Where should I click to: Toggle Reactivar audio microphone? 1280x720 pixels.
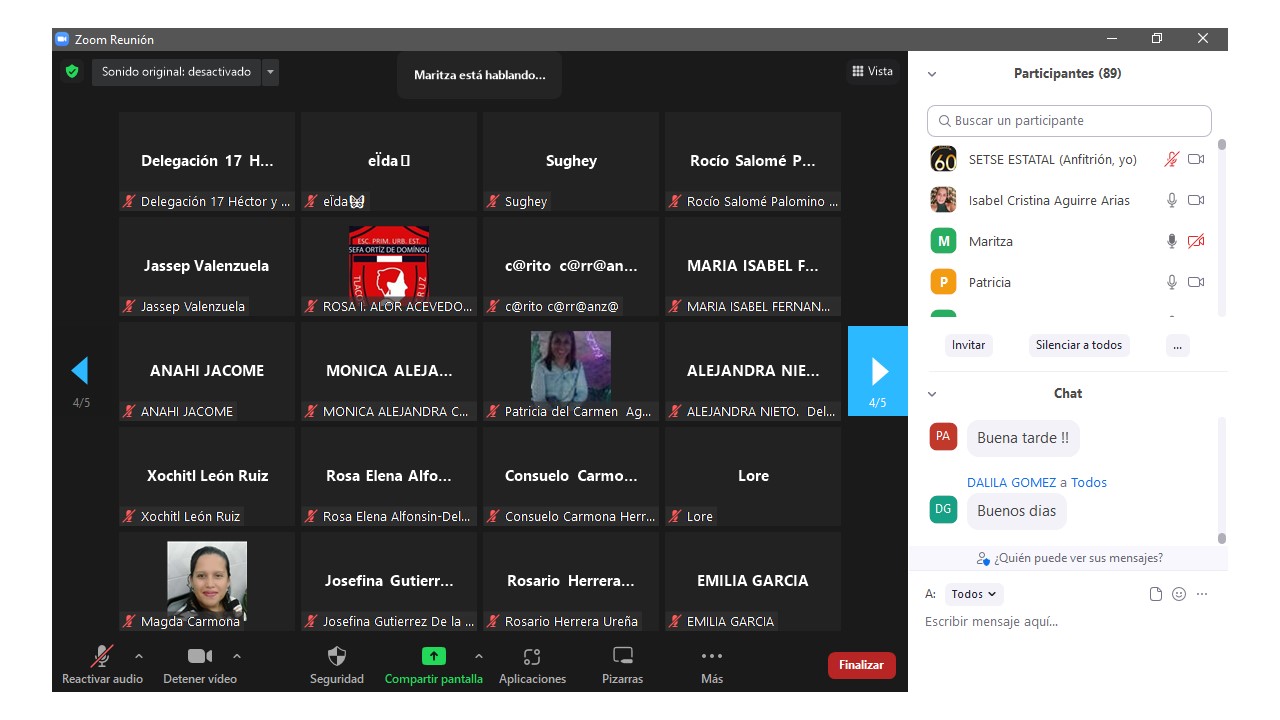[x=102, y=657]
